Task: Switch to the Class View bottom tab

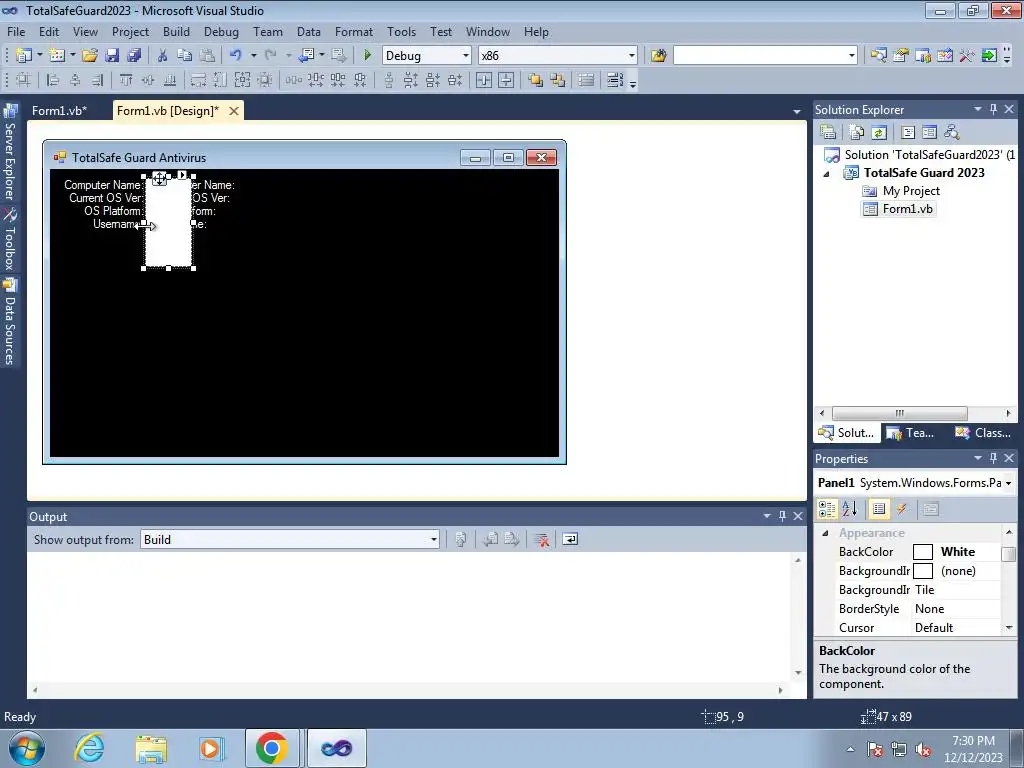Action: tap(983, 433)
